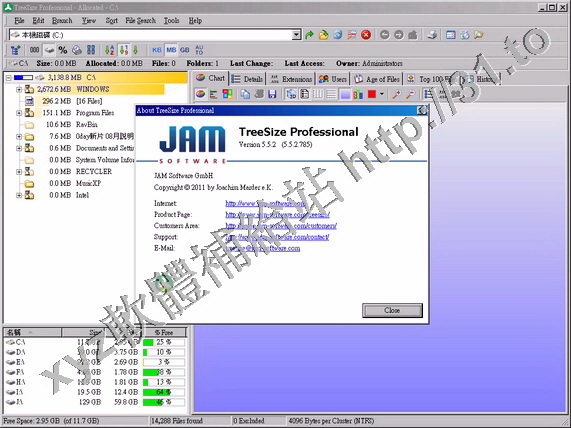
Task: Copy chart to clipboard icon
Action: point(245,94)
